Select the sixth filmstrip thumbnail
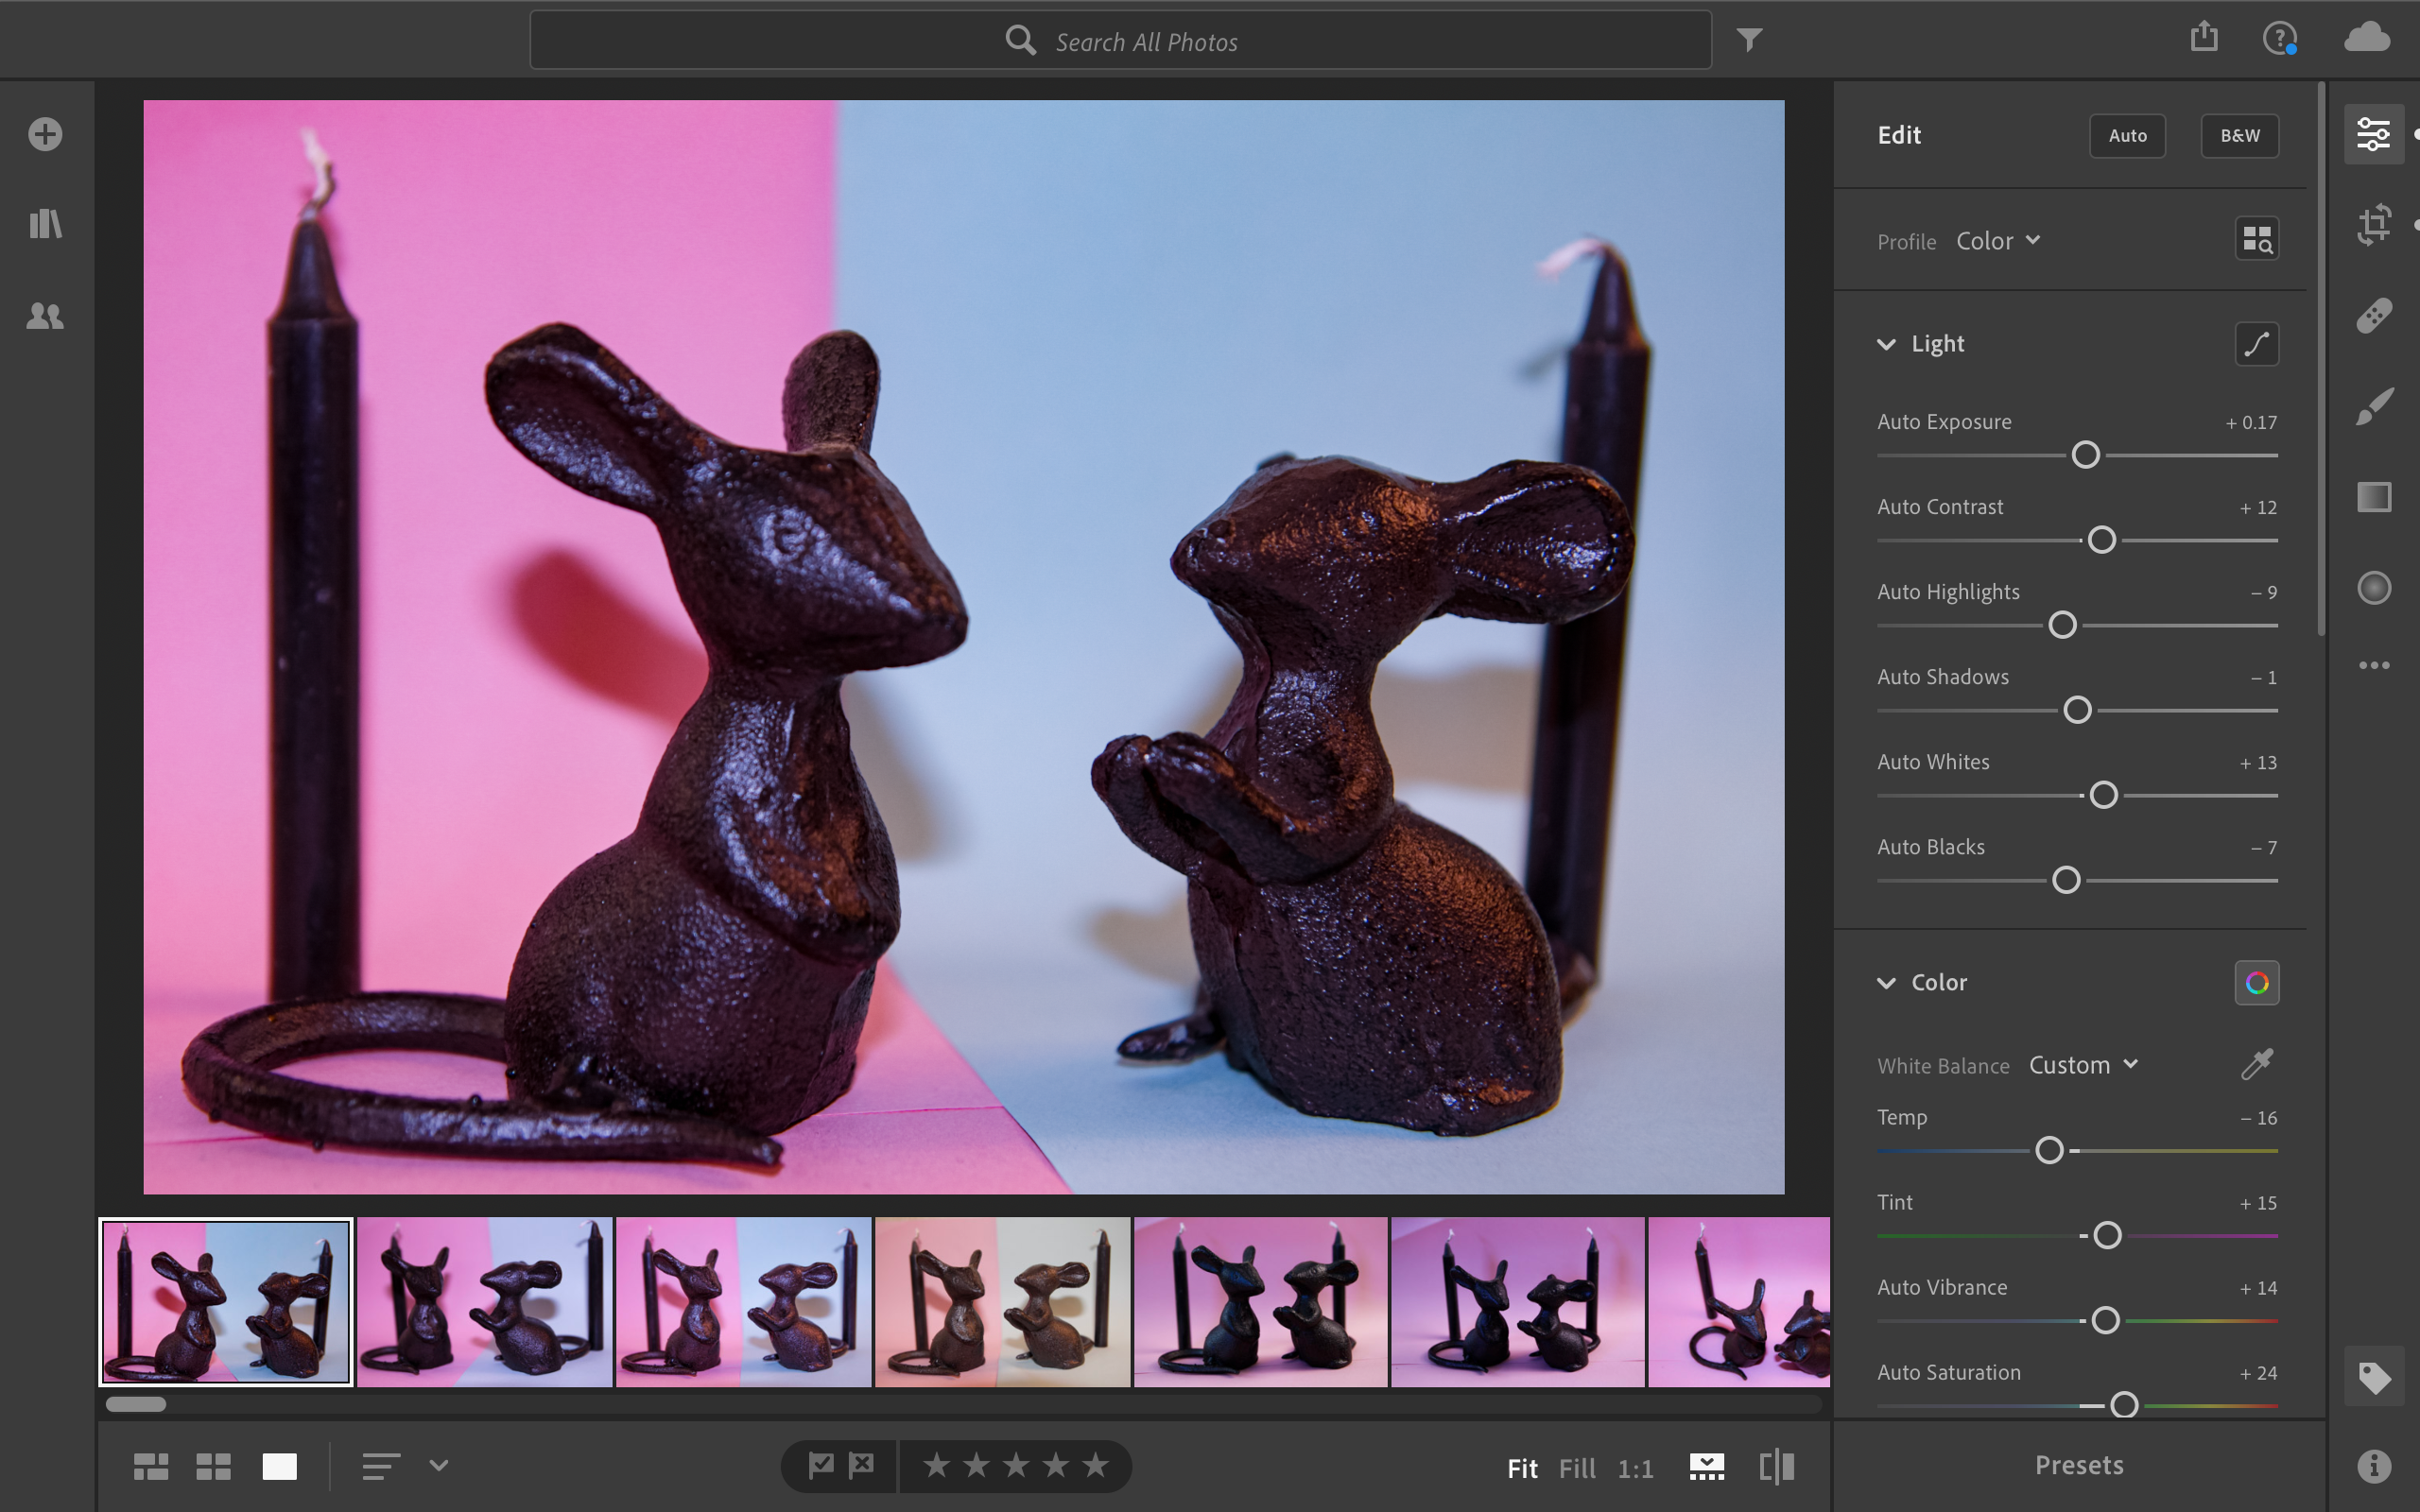Screen dimensions: 2420x1512 [x=1517, y=1302]
